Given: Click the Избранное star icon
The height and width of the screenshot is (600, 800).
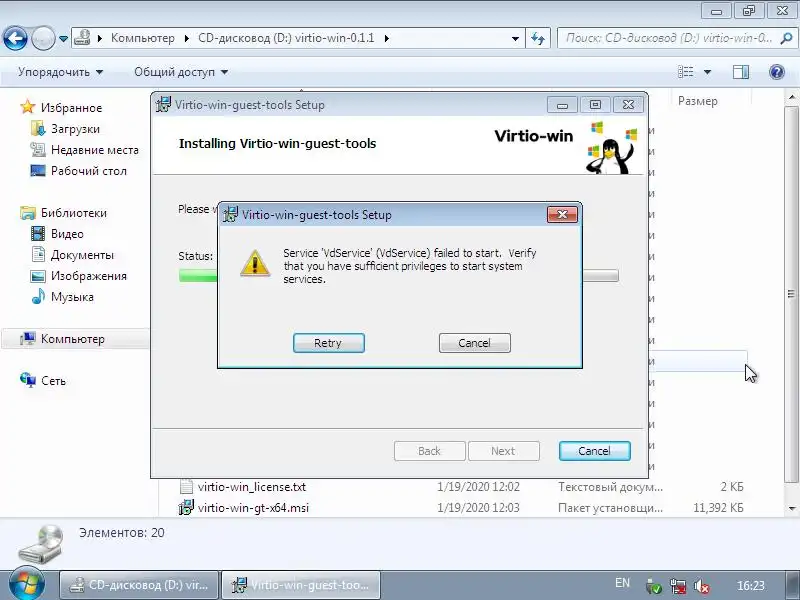Looking at the screenshot, I should [x=28, y=107].
